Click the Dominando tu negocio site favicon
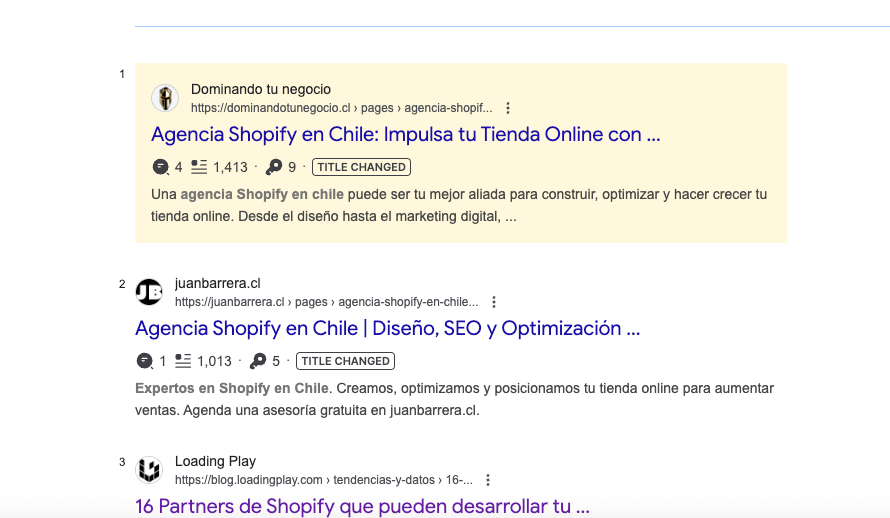890x518 pixels. tap(165, 98)
